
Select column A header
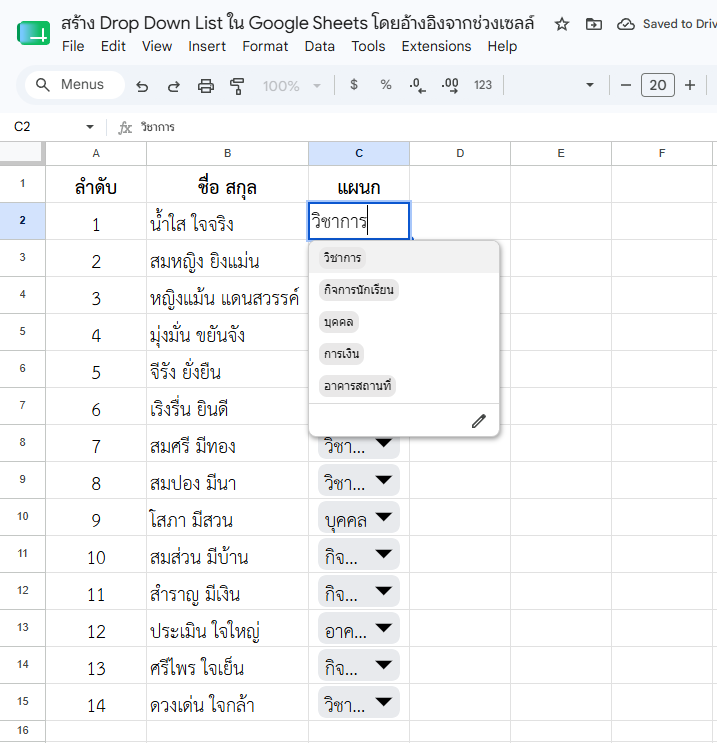click(96, 154)
